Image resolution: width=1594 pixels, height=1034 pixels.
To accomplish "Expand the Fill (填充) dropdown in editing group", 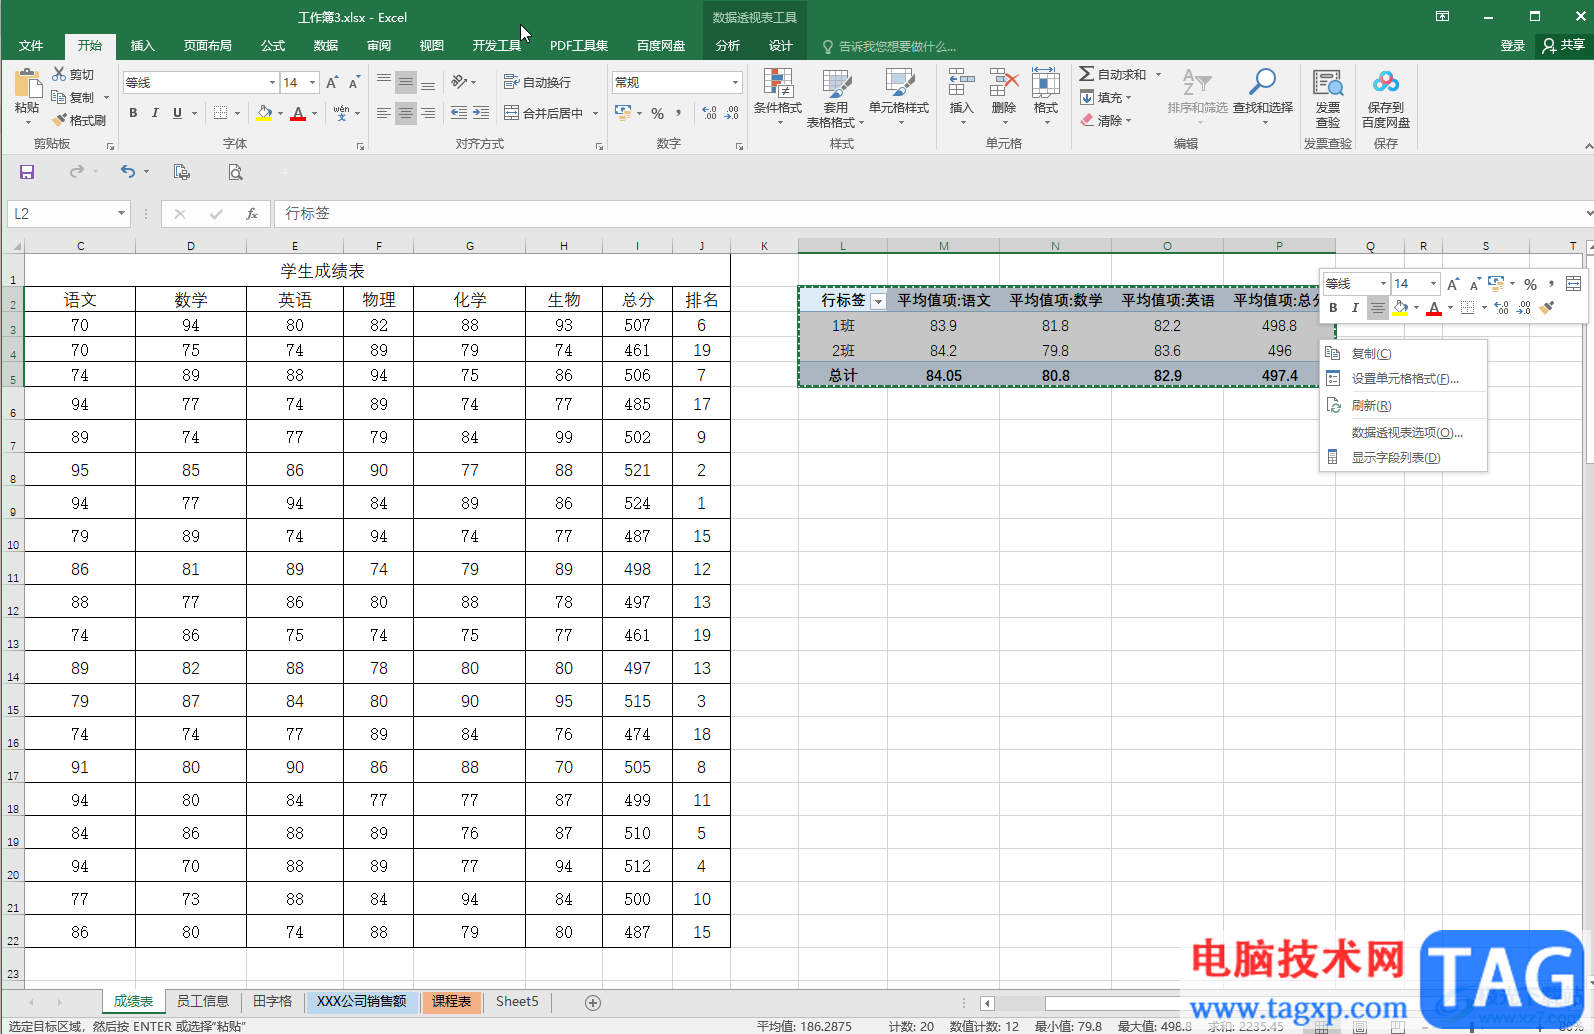I will point(1129,98).
